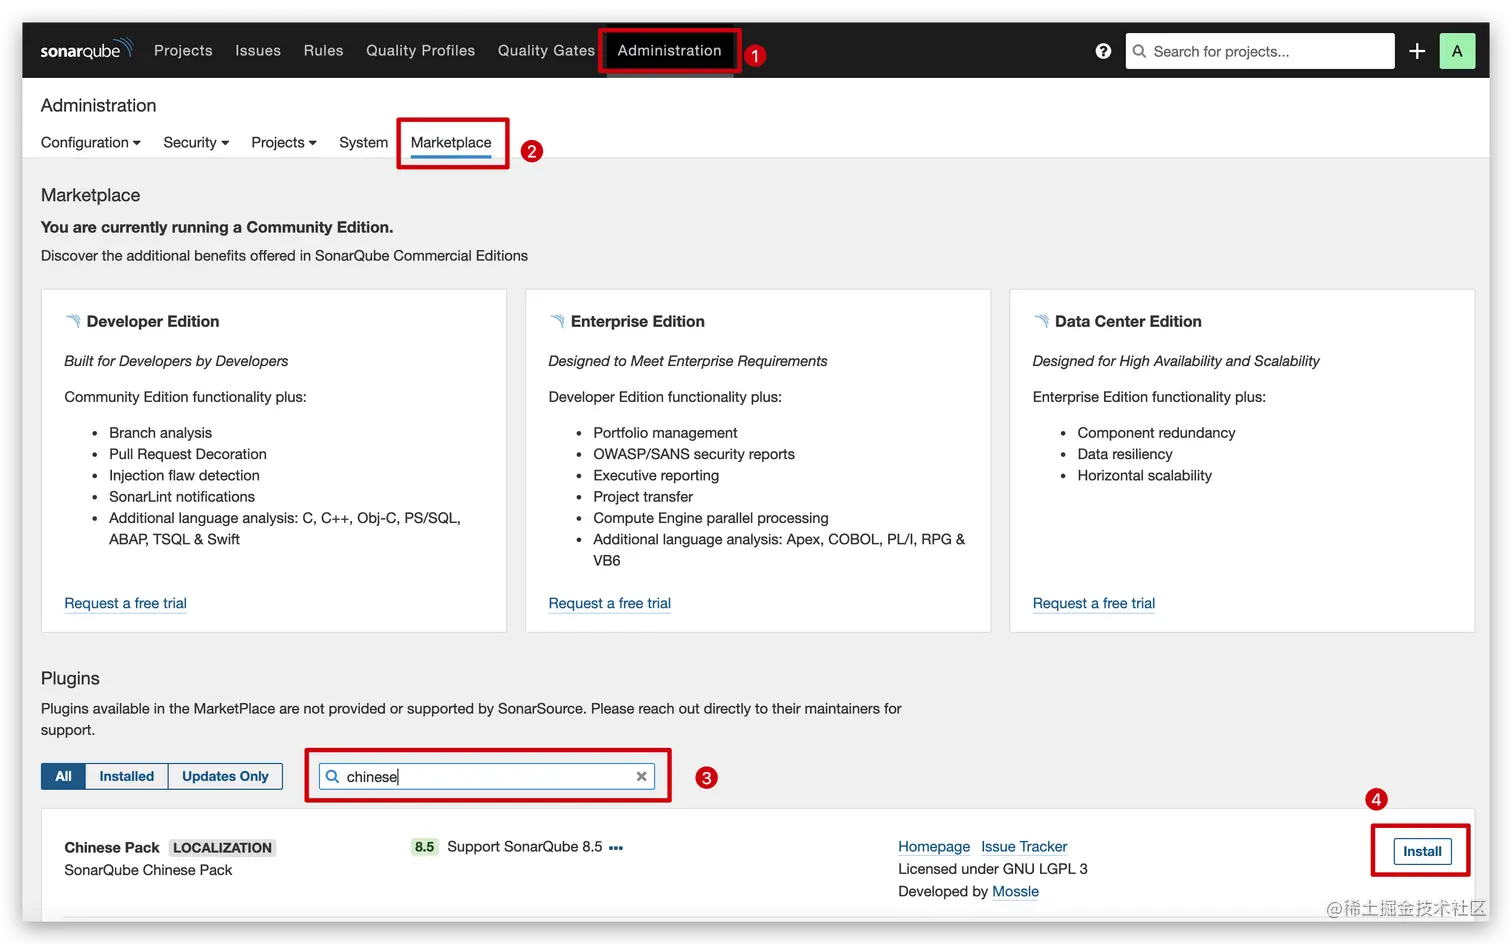
Task: Open Issues in the top navigation
Action: (x=258, y=50)
